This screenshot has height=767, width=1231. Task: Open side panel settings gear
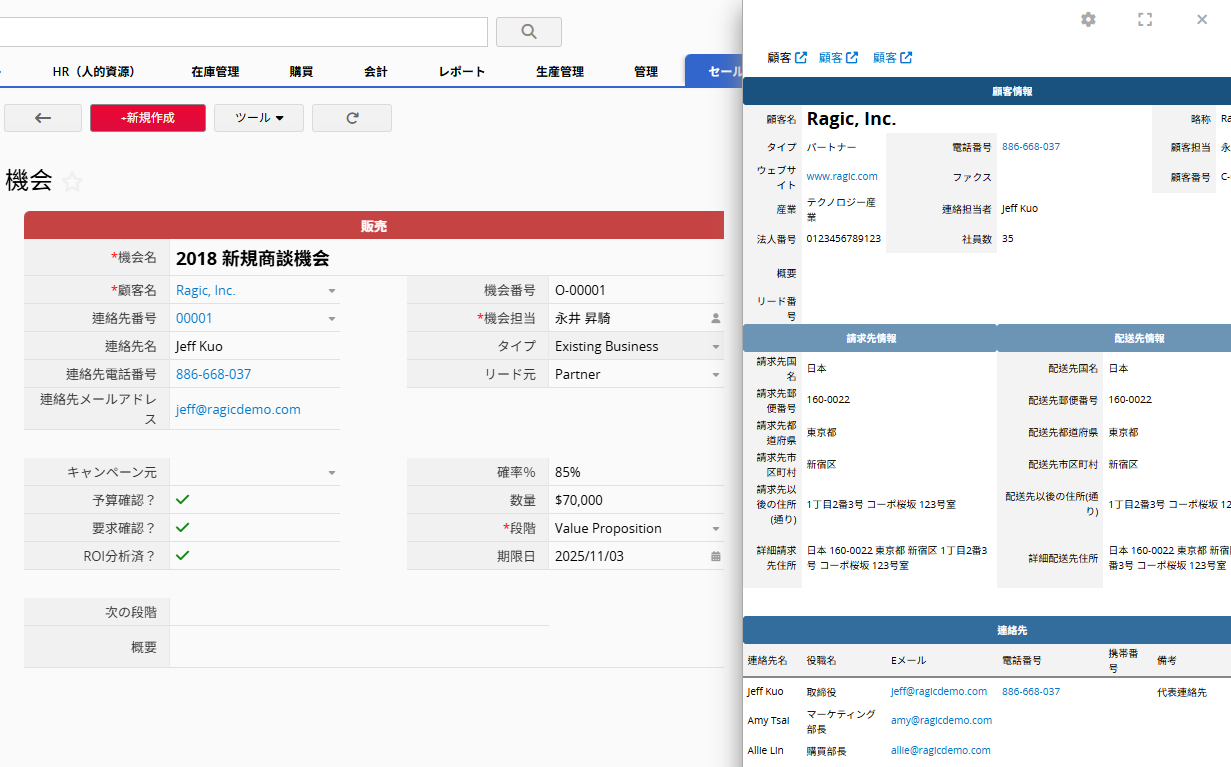tap(1088, 20)
